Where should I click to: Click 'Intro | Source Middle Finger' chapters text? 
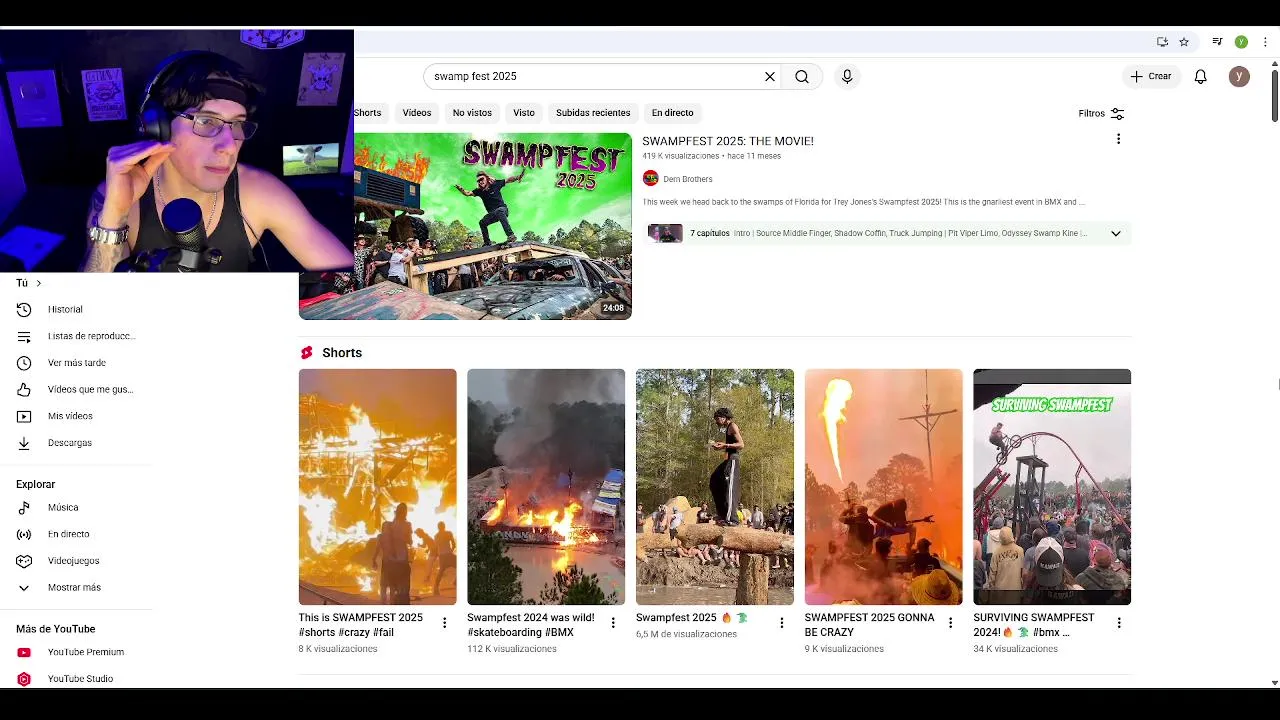(x=910, y=233)
